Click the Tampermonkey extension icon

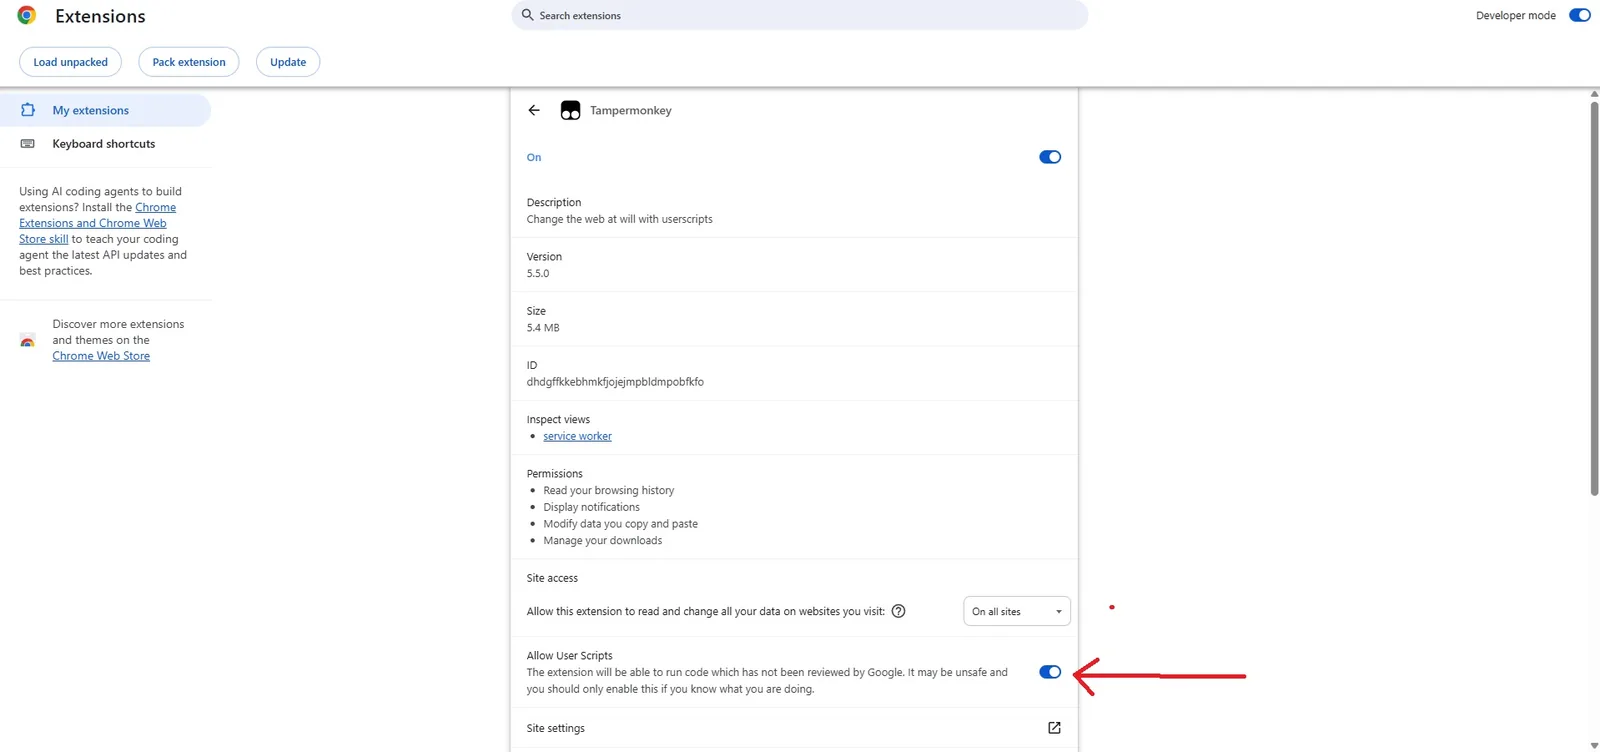click(x=570, y=110)
